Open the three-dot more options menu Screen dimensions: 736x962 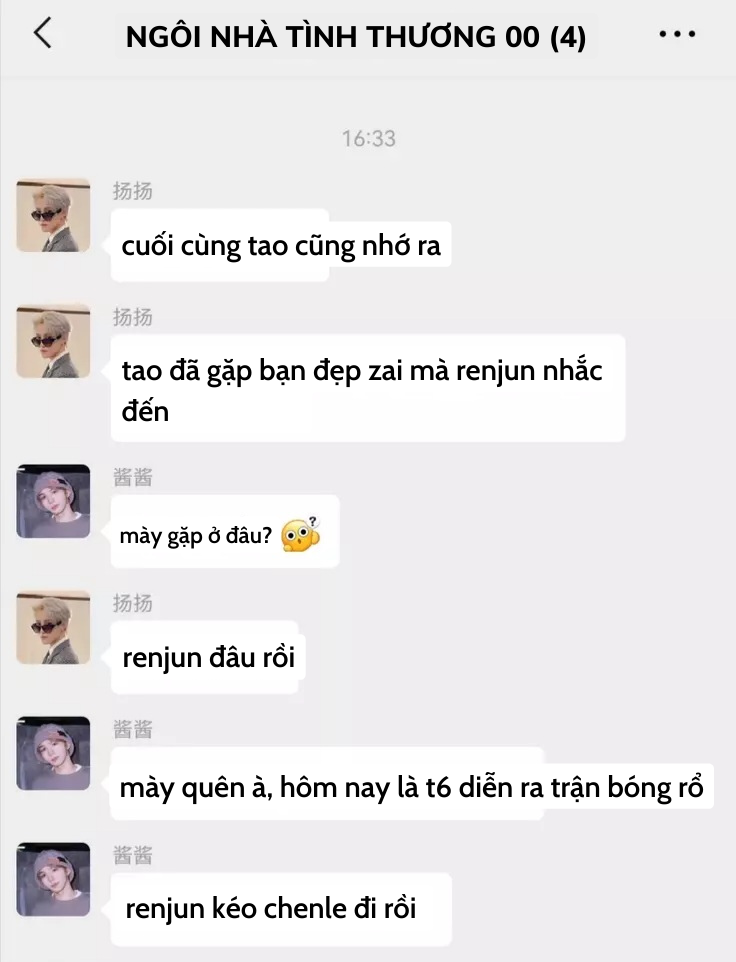click(677, 34)
